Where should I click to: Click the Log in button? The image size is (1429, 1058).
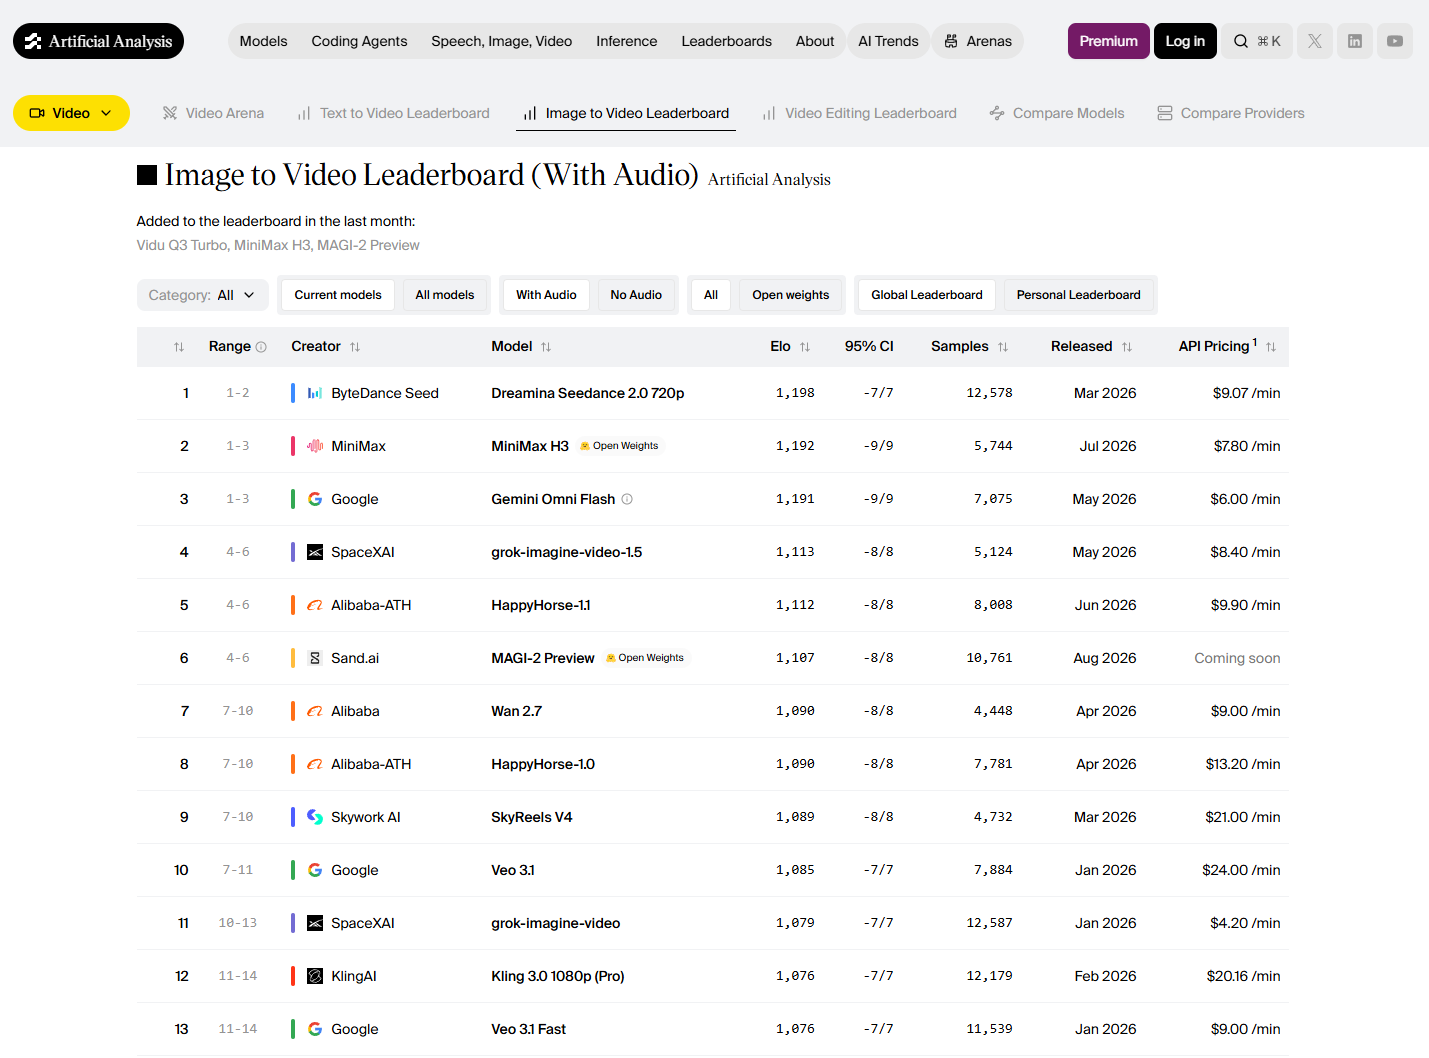tap(1185, 41)
